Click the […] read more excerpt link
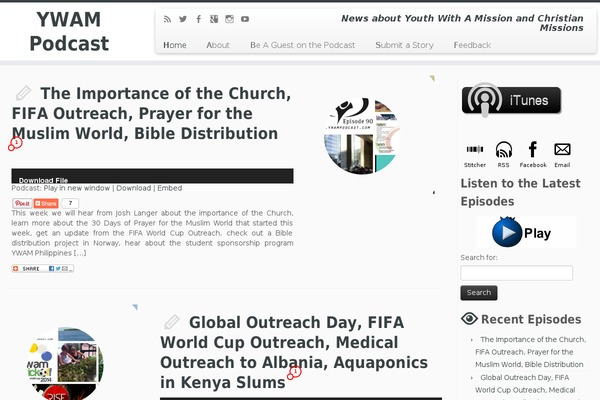 (80, 253)
